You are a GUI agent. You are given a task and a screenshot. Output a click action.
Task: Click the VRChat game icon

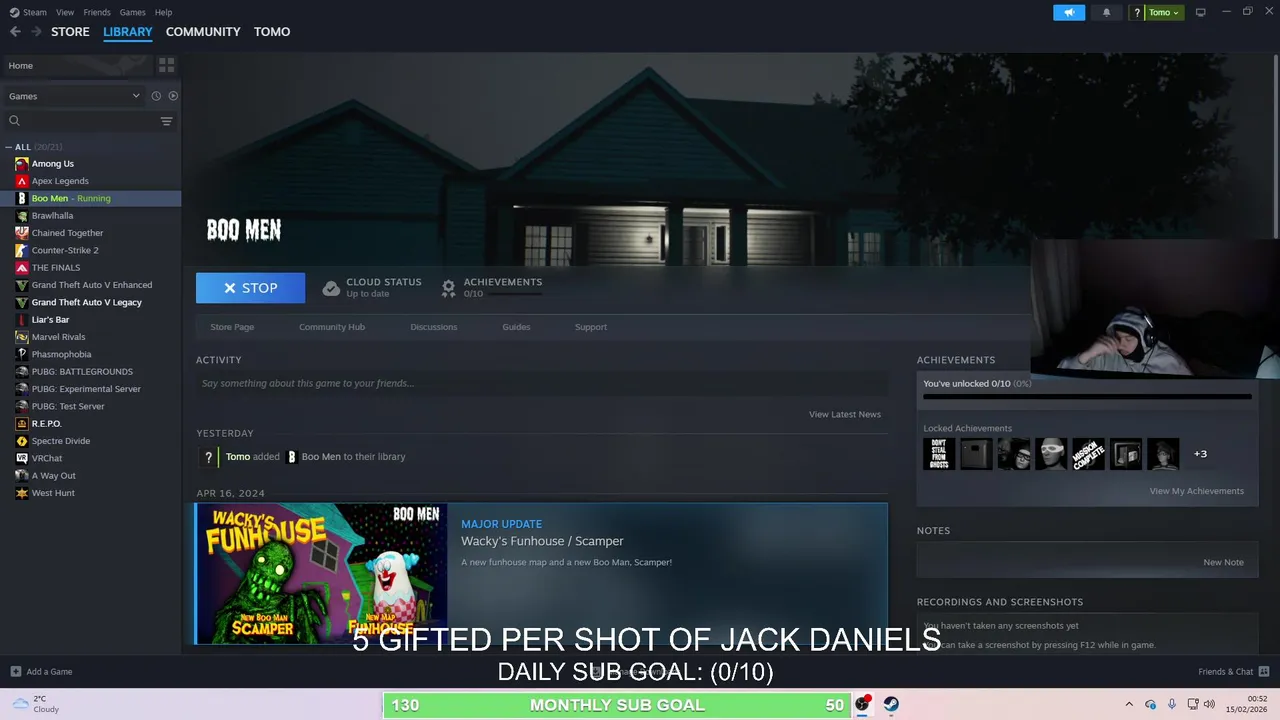[x=22, y=458]
